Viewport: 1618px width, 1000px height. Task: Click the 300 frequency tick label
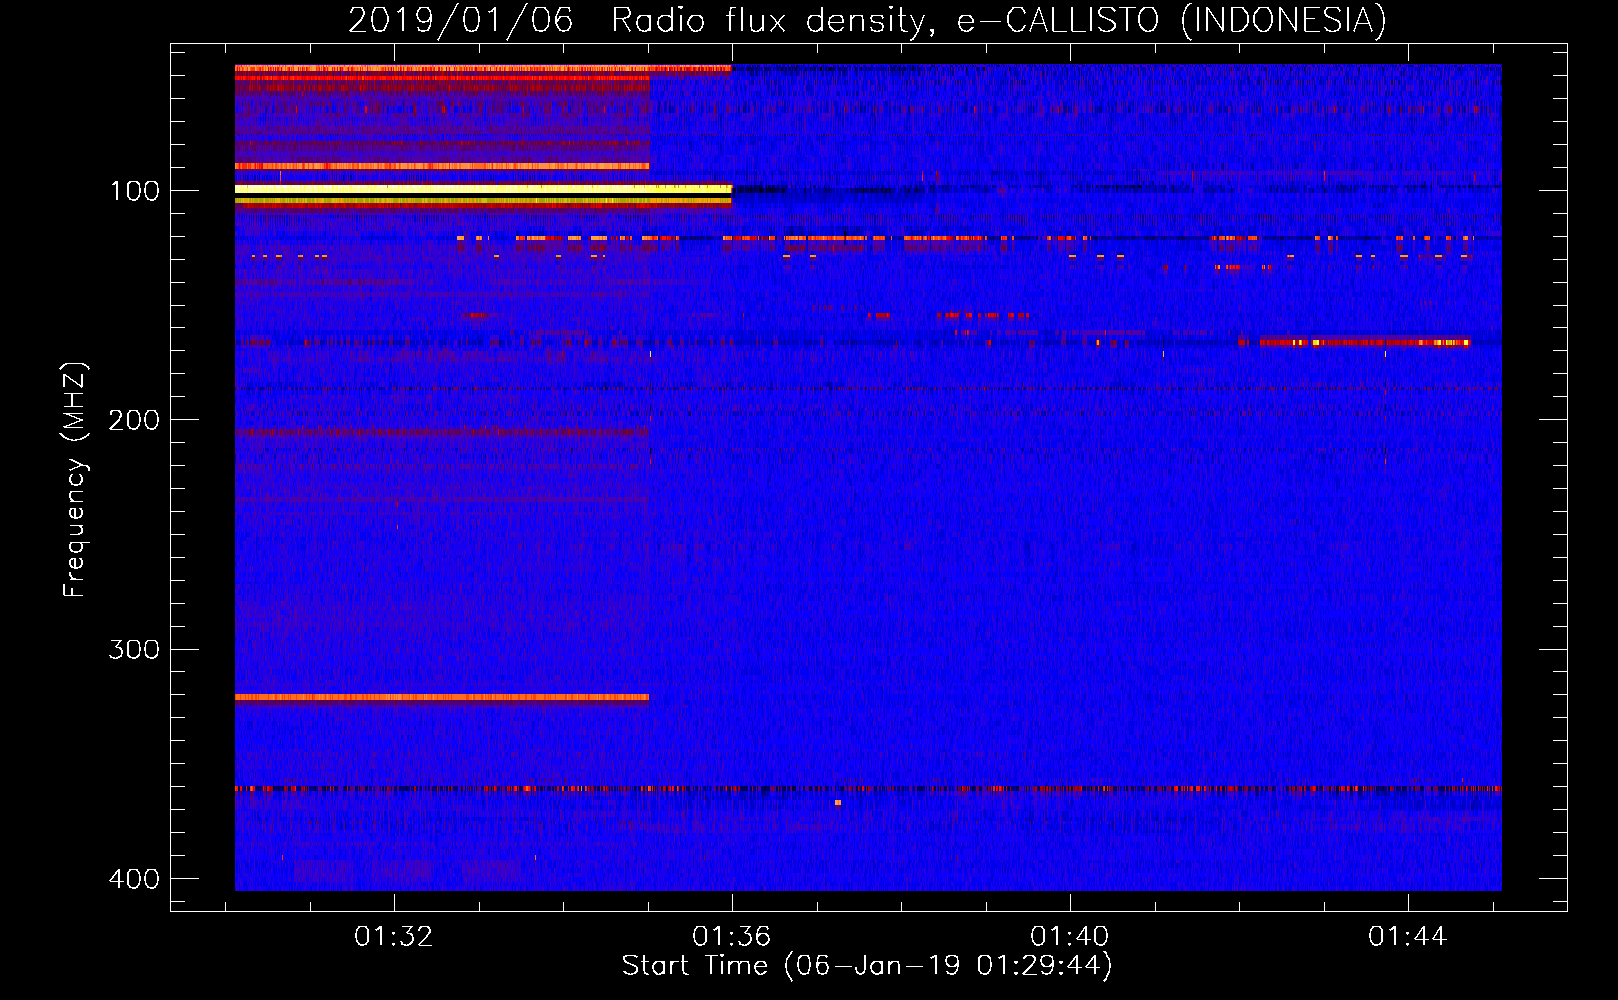pos(134,649)
